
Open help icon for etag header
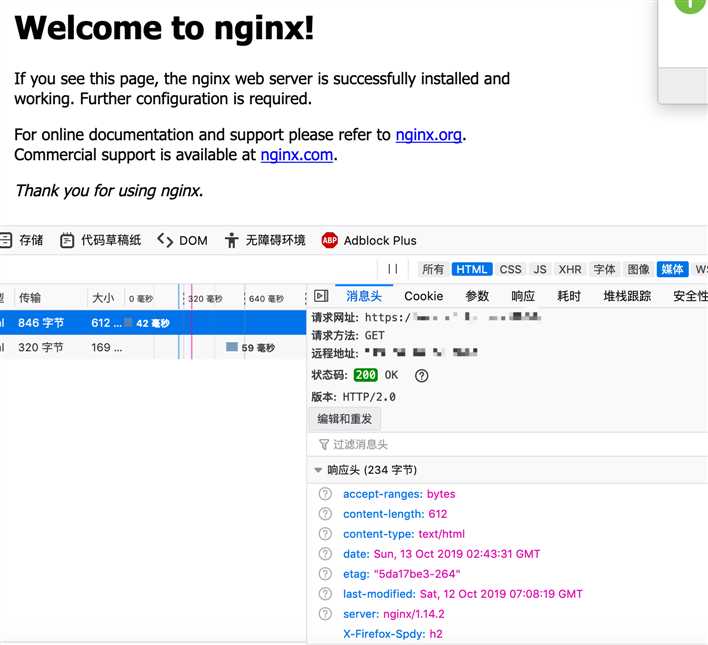pyautogui.click(x=325, y=574)
